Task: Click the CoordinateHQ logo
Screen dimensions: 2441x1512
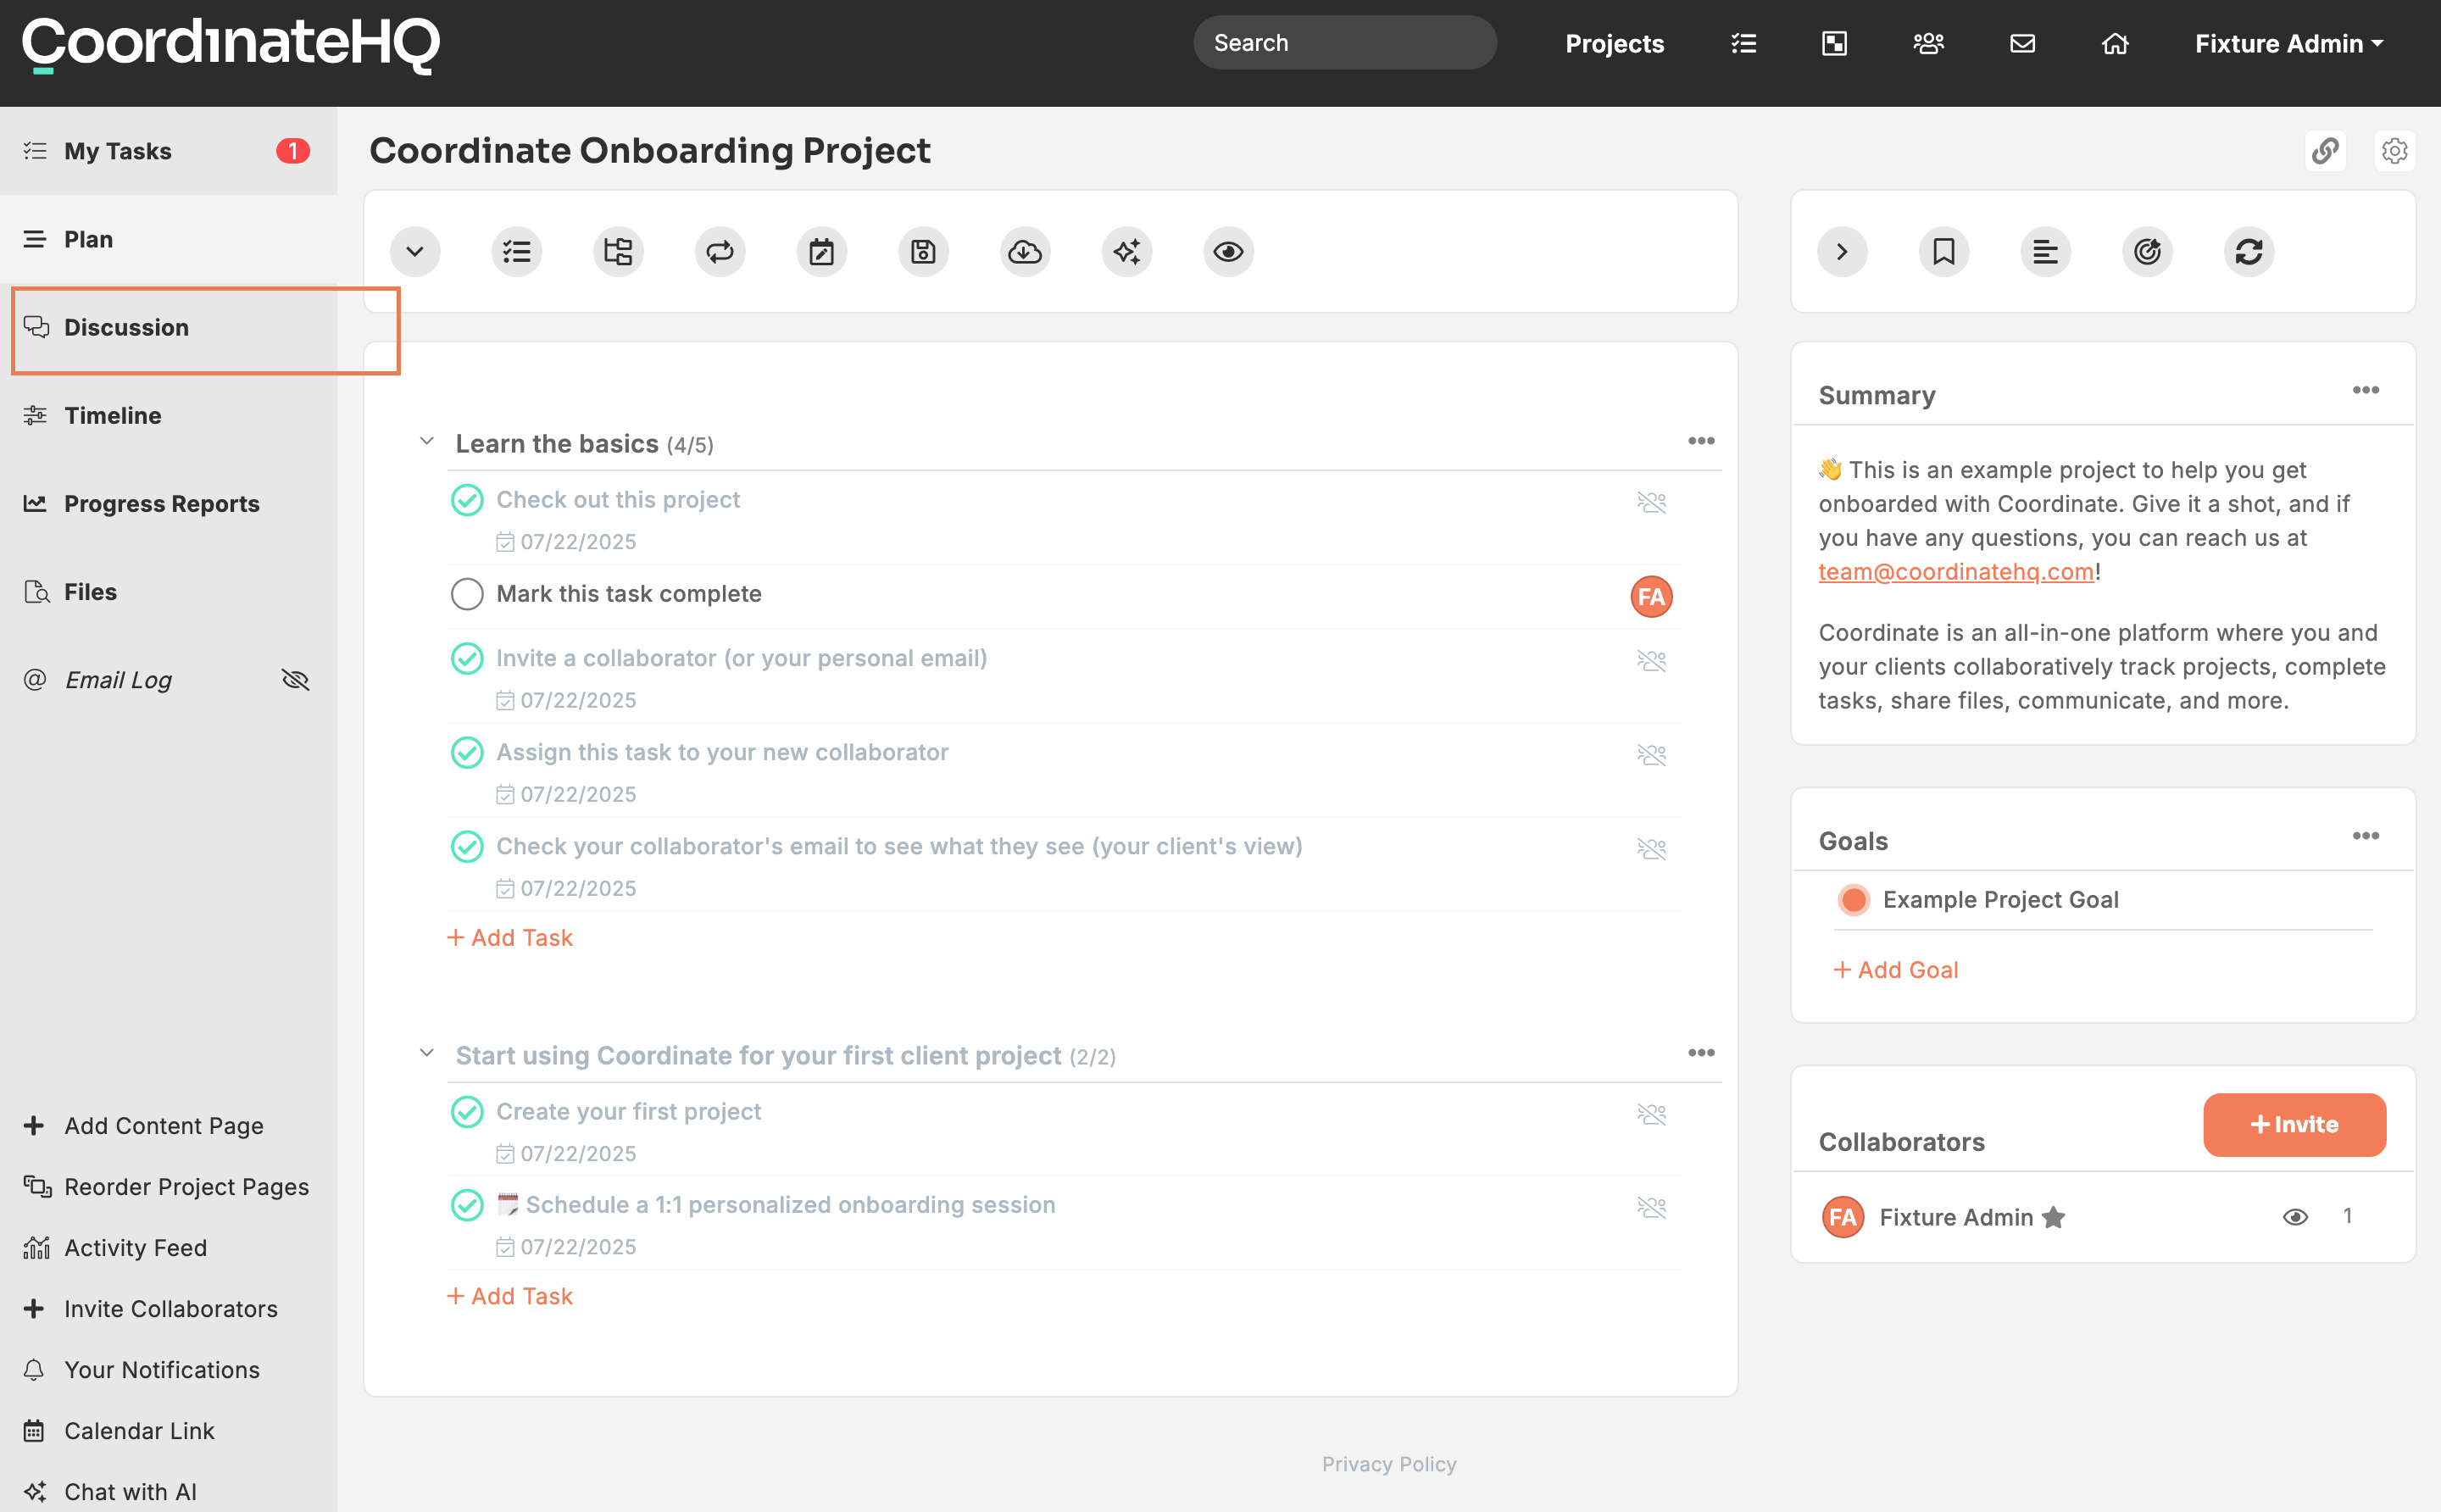Action: 231,44
